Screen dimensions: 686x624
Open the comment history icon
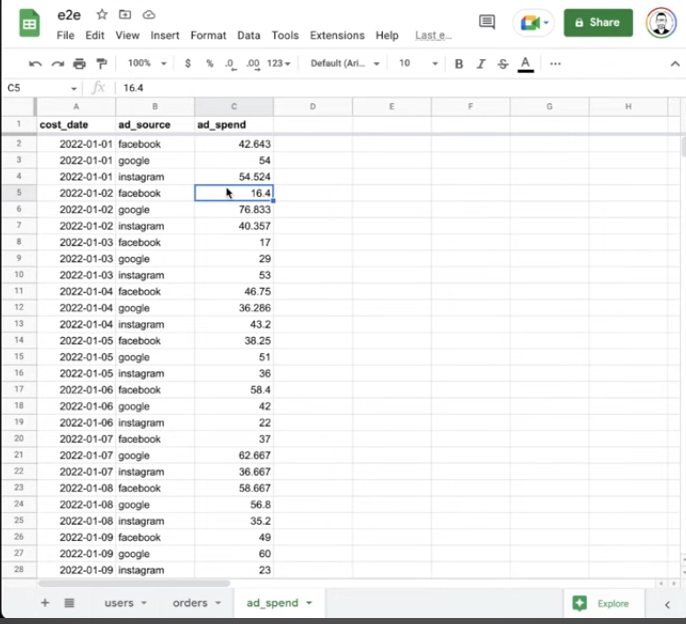pyautogui.click(x=487, y=22)
